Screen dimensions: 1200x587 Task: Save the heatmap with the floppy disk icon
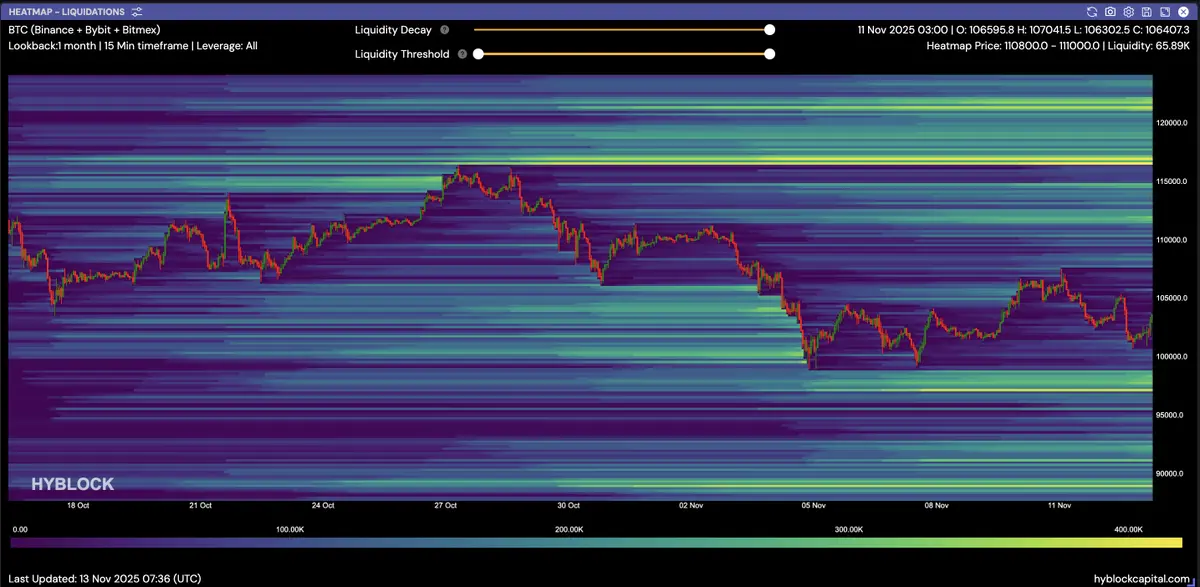click(1146, 12)
